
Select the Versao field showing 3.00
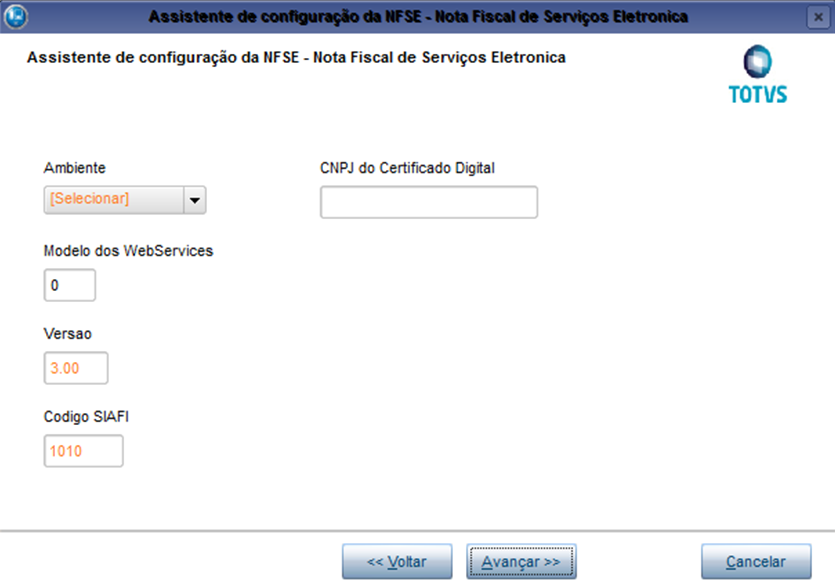76,368
